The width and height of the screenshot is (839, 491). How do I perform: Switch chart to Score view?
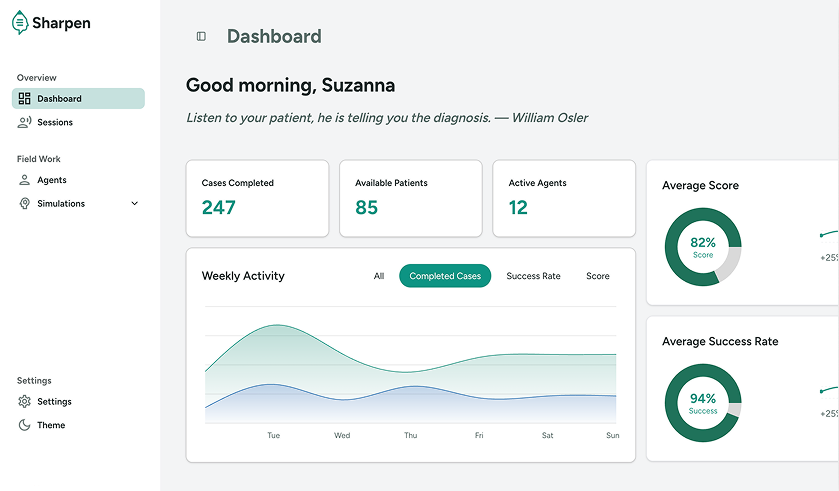click(598, 276)
